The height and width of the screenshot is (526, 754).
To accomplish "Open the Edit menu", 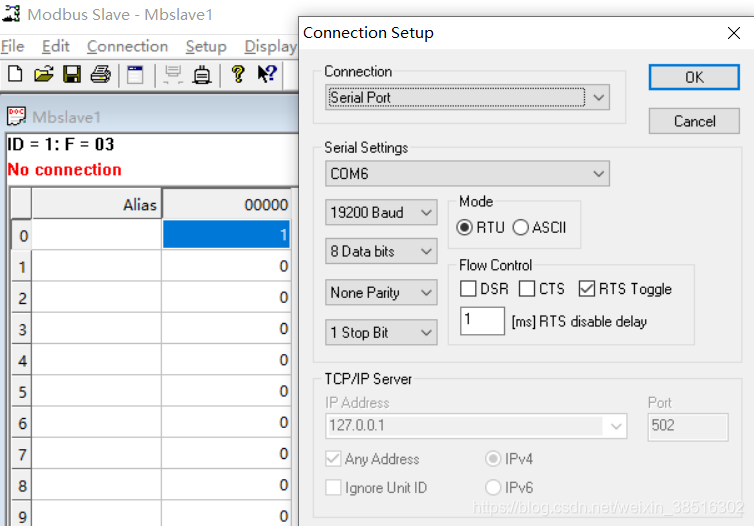I will click(56, 46).
